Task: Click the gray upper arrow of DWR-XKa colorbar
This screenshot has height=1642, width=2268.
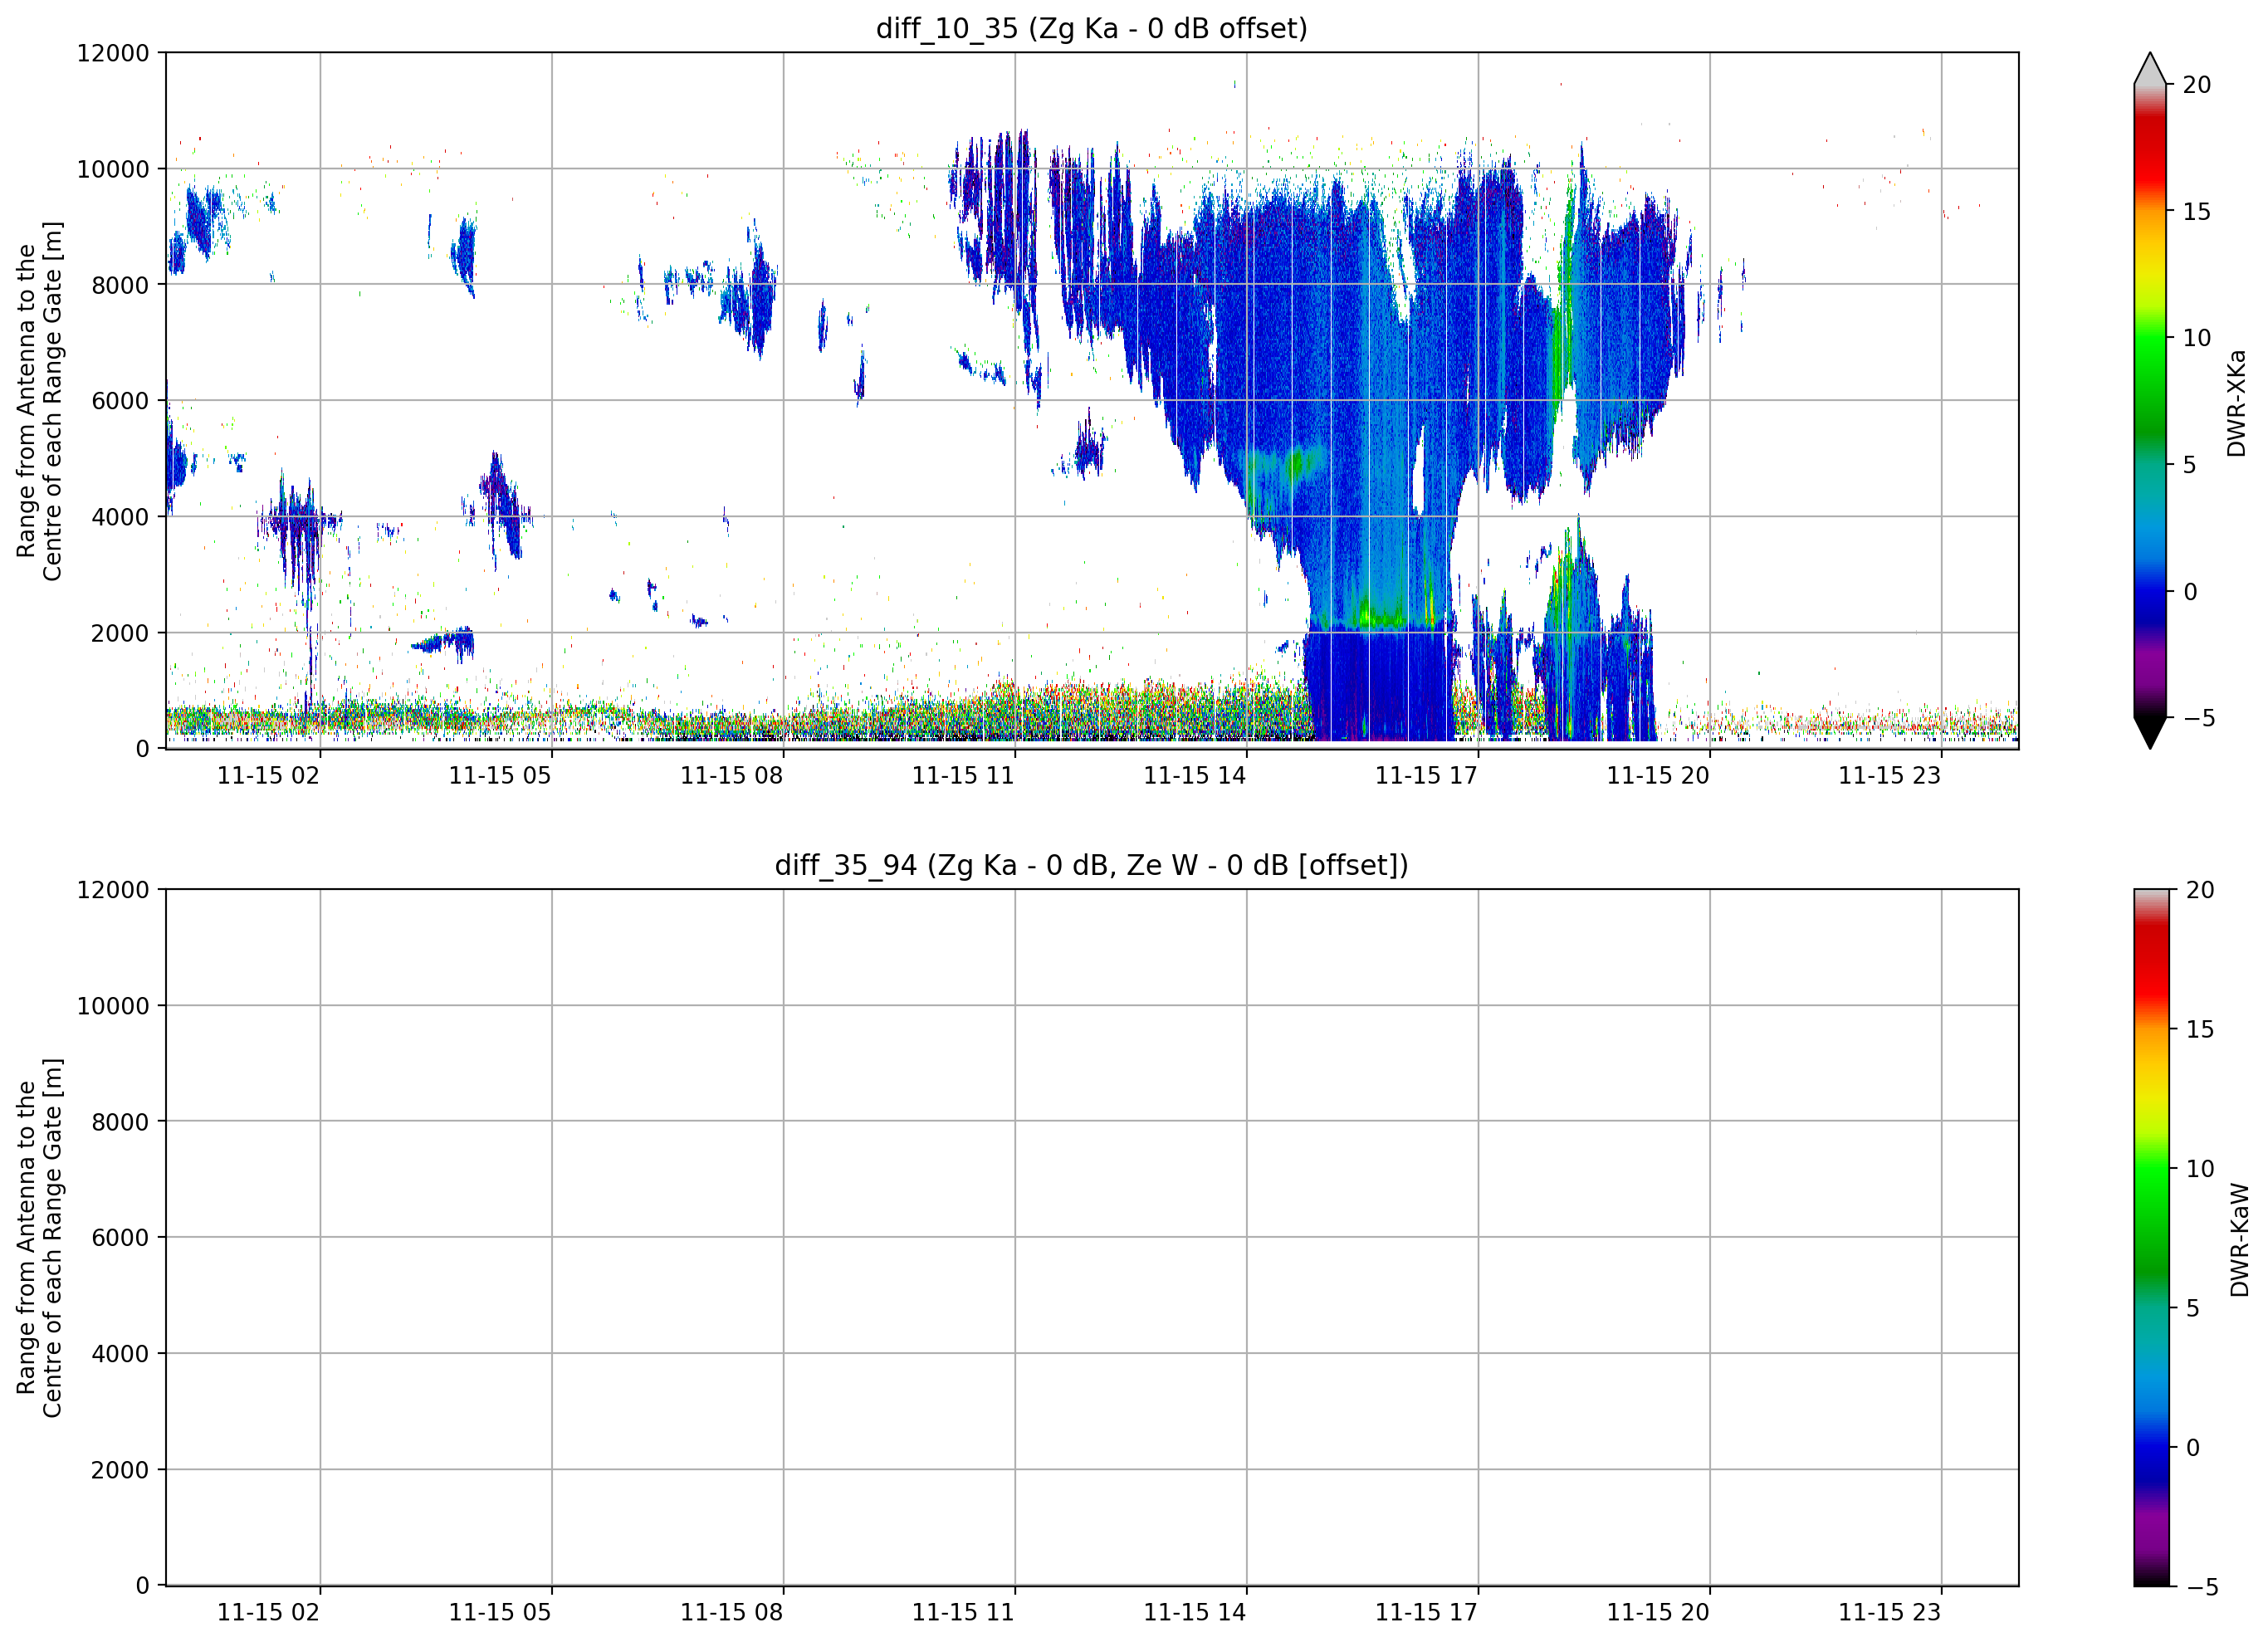Action: click(2150, 68)
